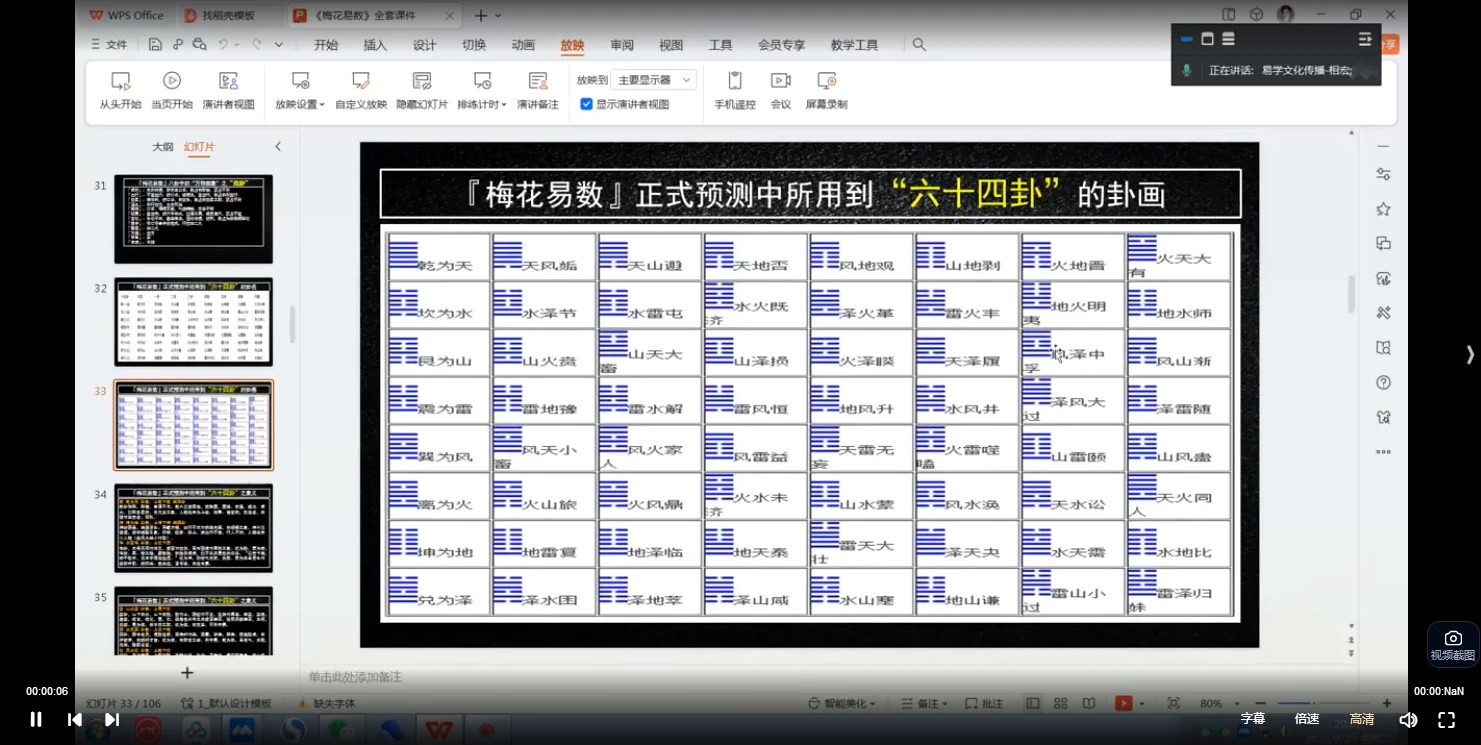Expand quick access toolbar customize arrow
1481x745 pixels.
coord(278,44)
